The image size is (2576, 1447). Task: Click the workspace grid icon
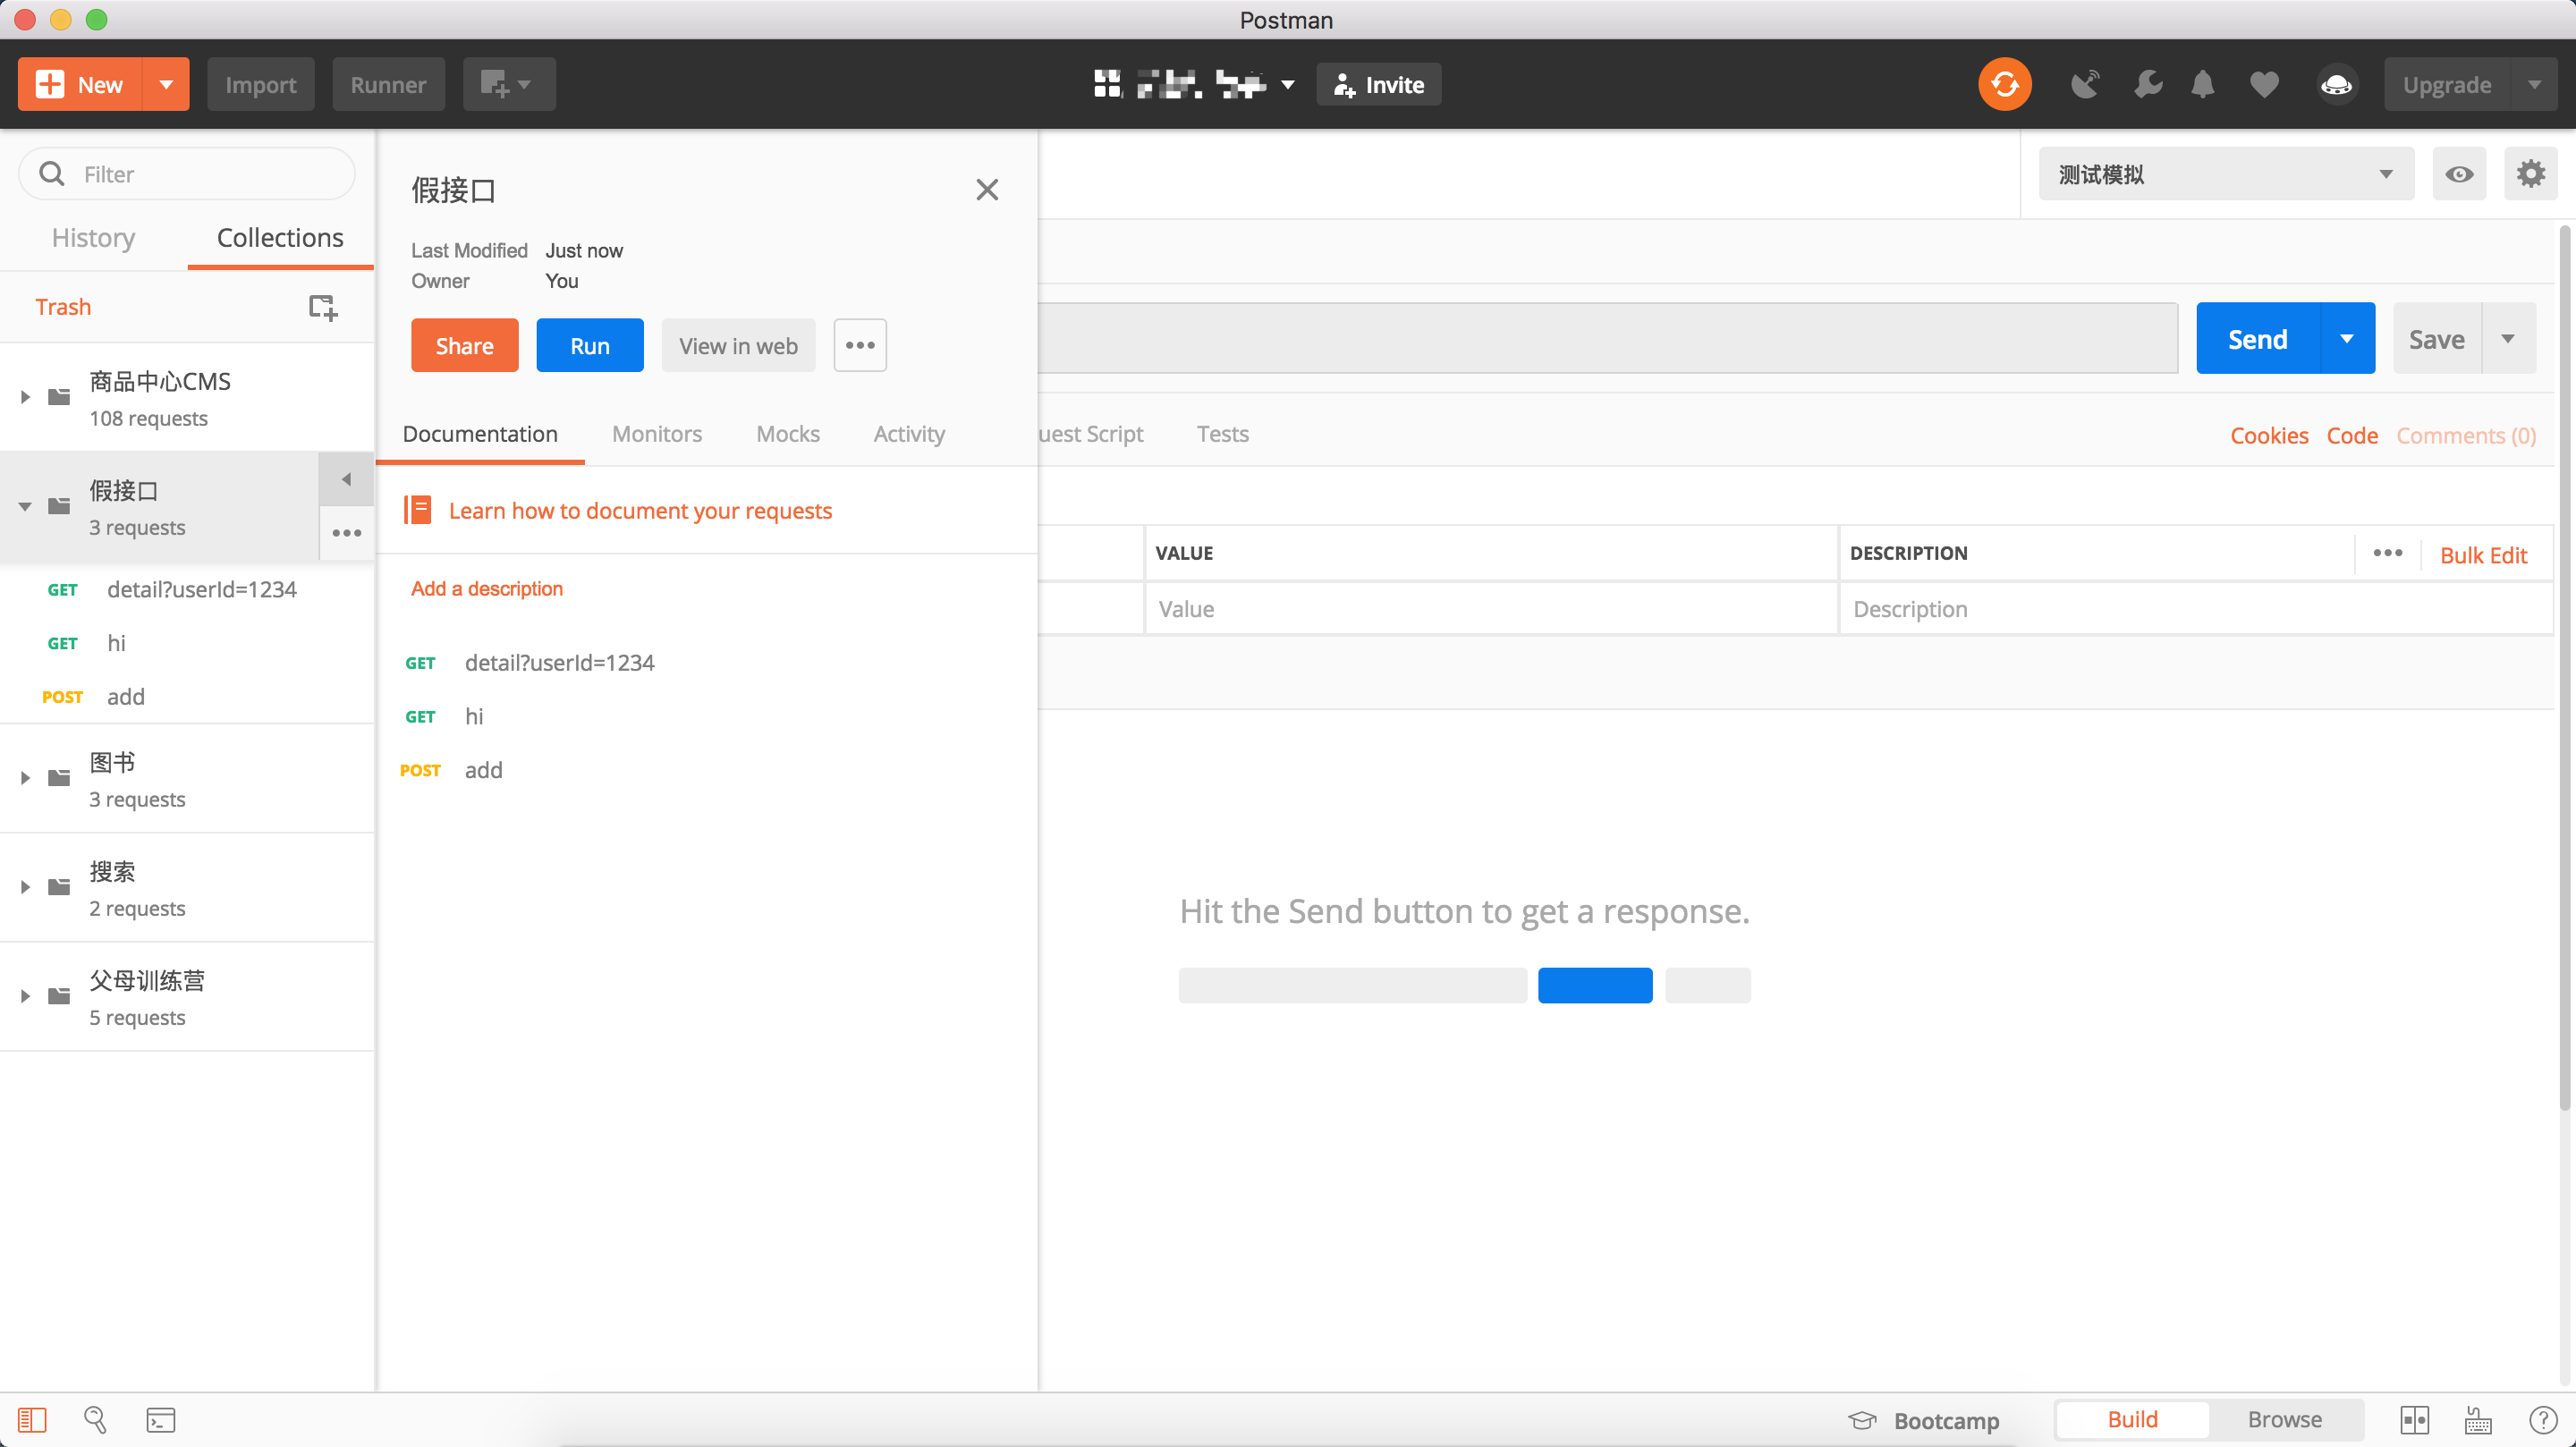point(1106,85)
